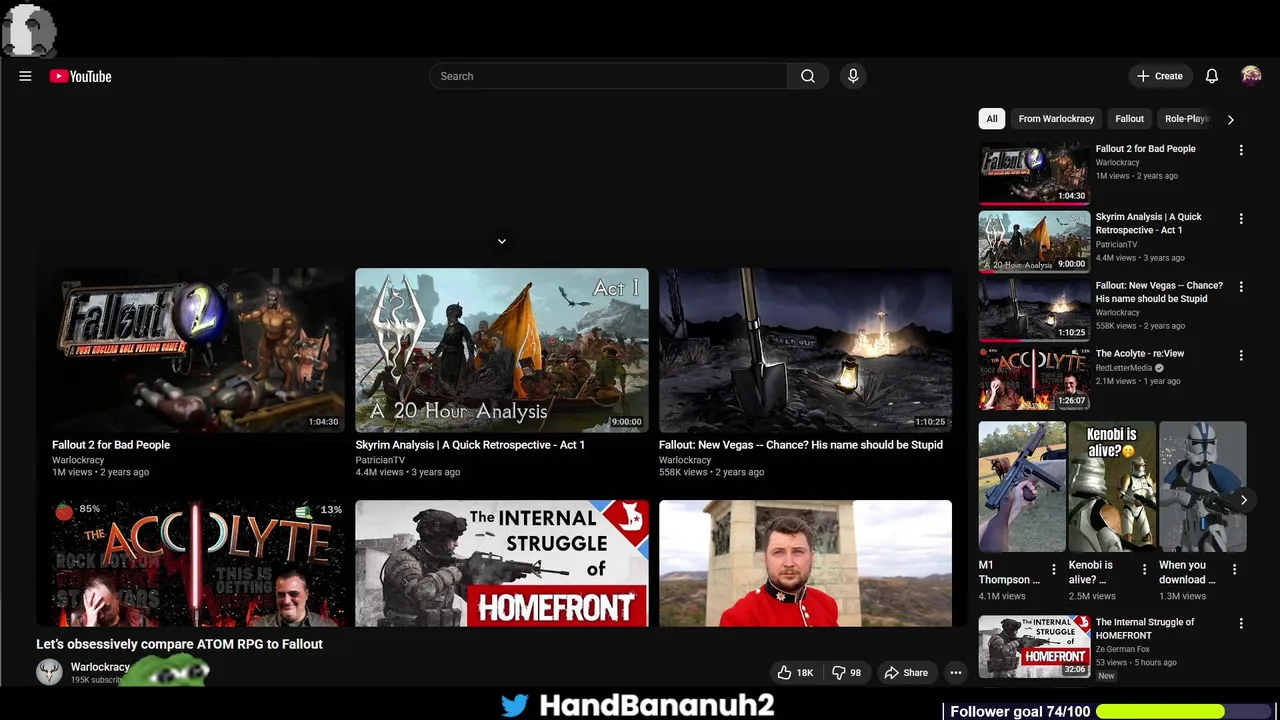The height and width of the screenshot is (720, 1280).
Task: Click the Twitter bird icon in overlay
Action: tap(514, 705)
